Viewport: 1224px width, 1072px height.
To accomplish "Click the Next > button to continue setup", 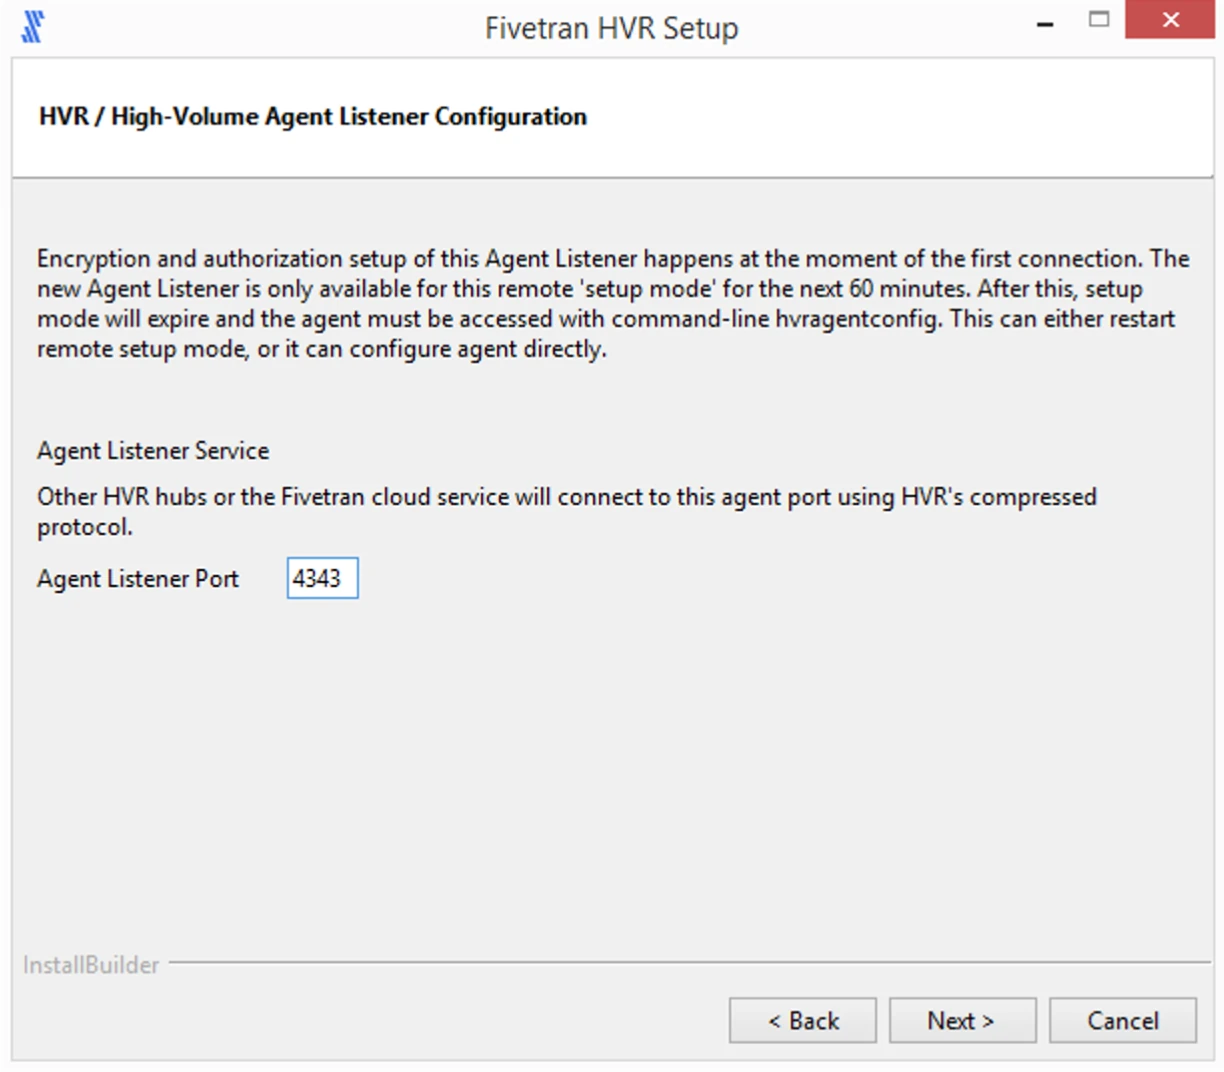I will 961,1020.
